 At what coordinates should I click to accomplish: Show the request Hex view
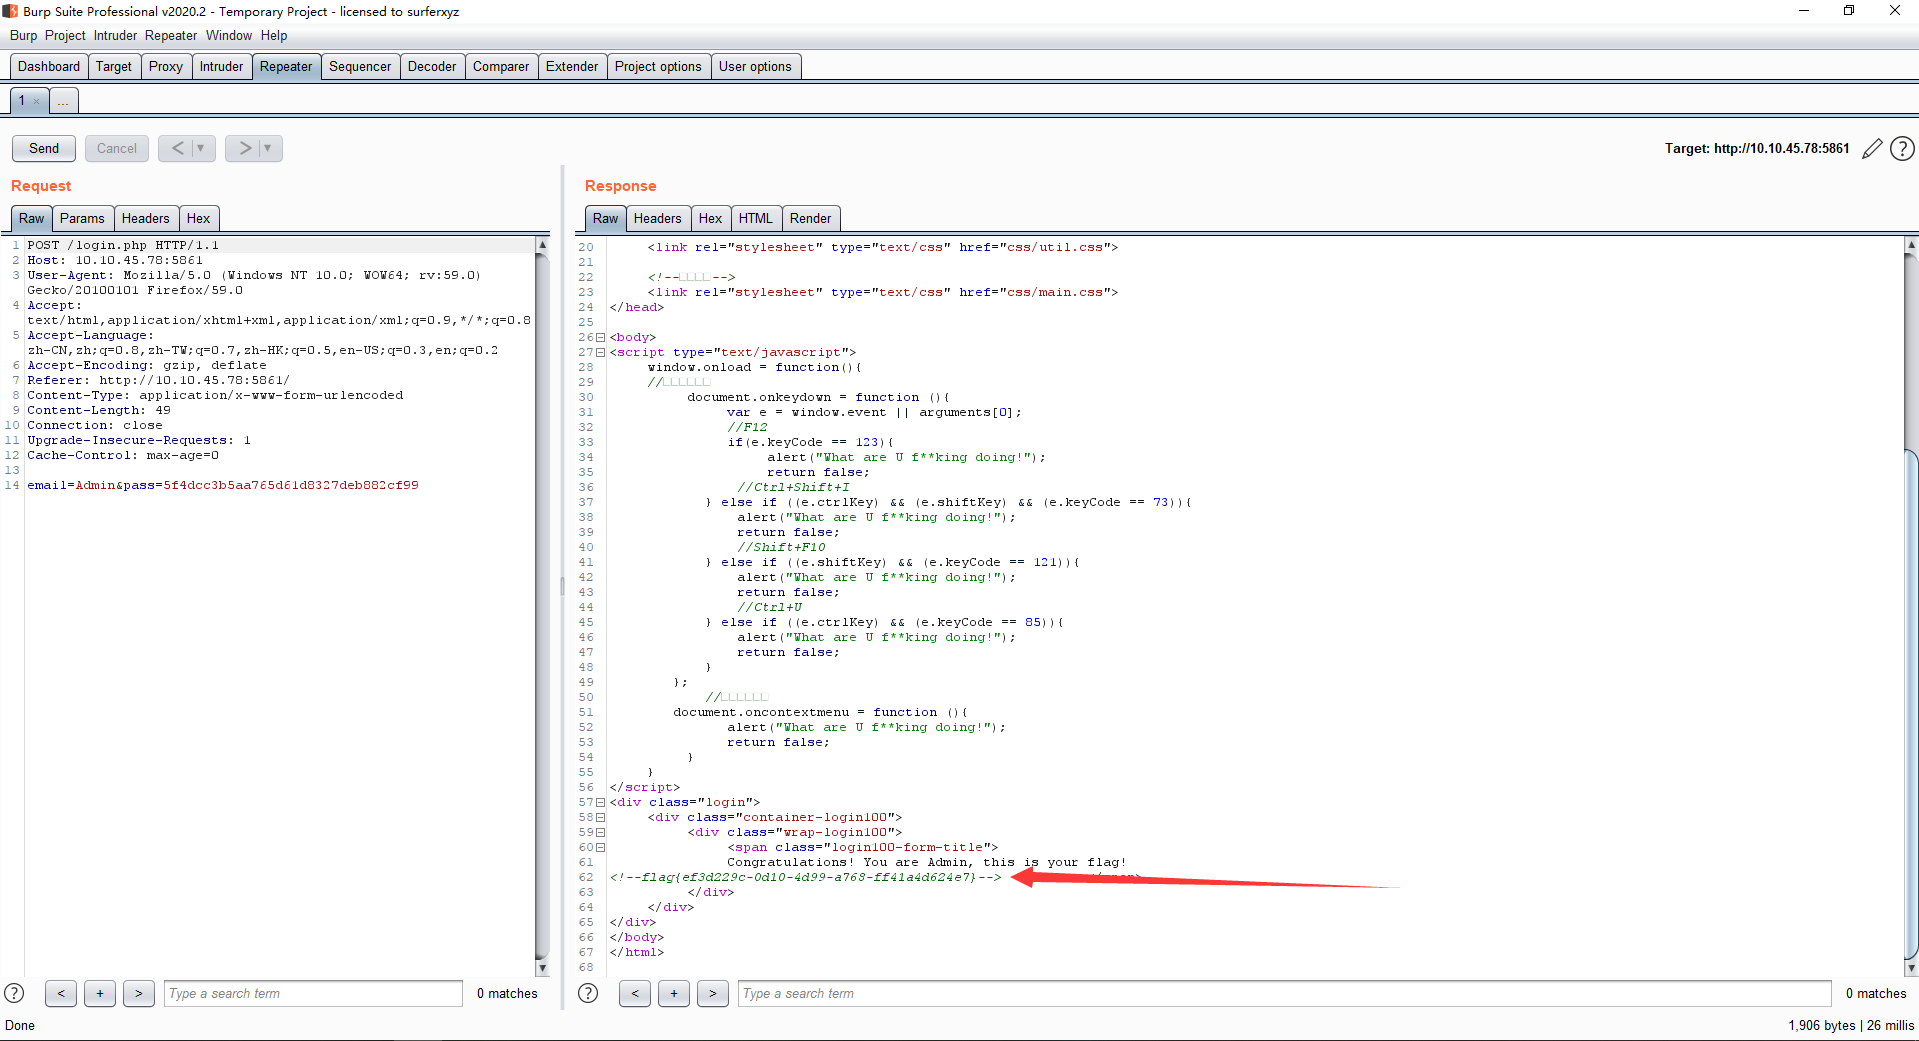[x=199, y=218]
